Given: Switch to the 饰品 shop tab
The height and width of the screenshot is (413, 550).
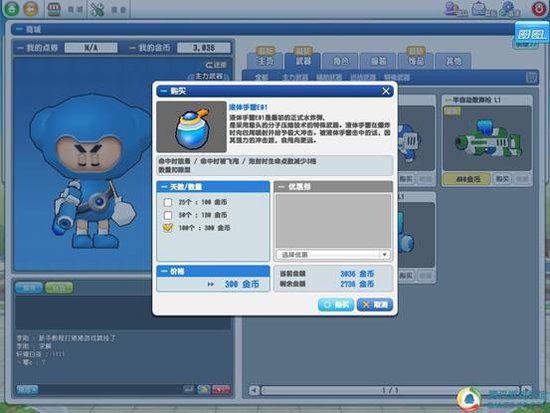Looking at the screenshot, I should click(416, 61).
